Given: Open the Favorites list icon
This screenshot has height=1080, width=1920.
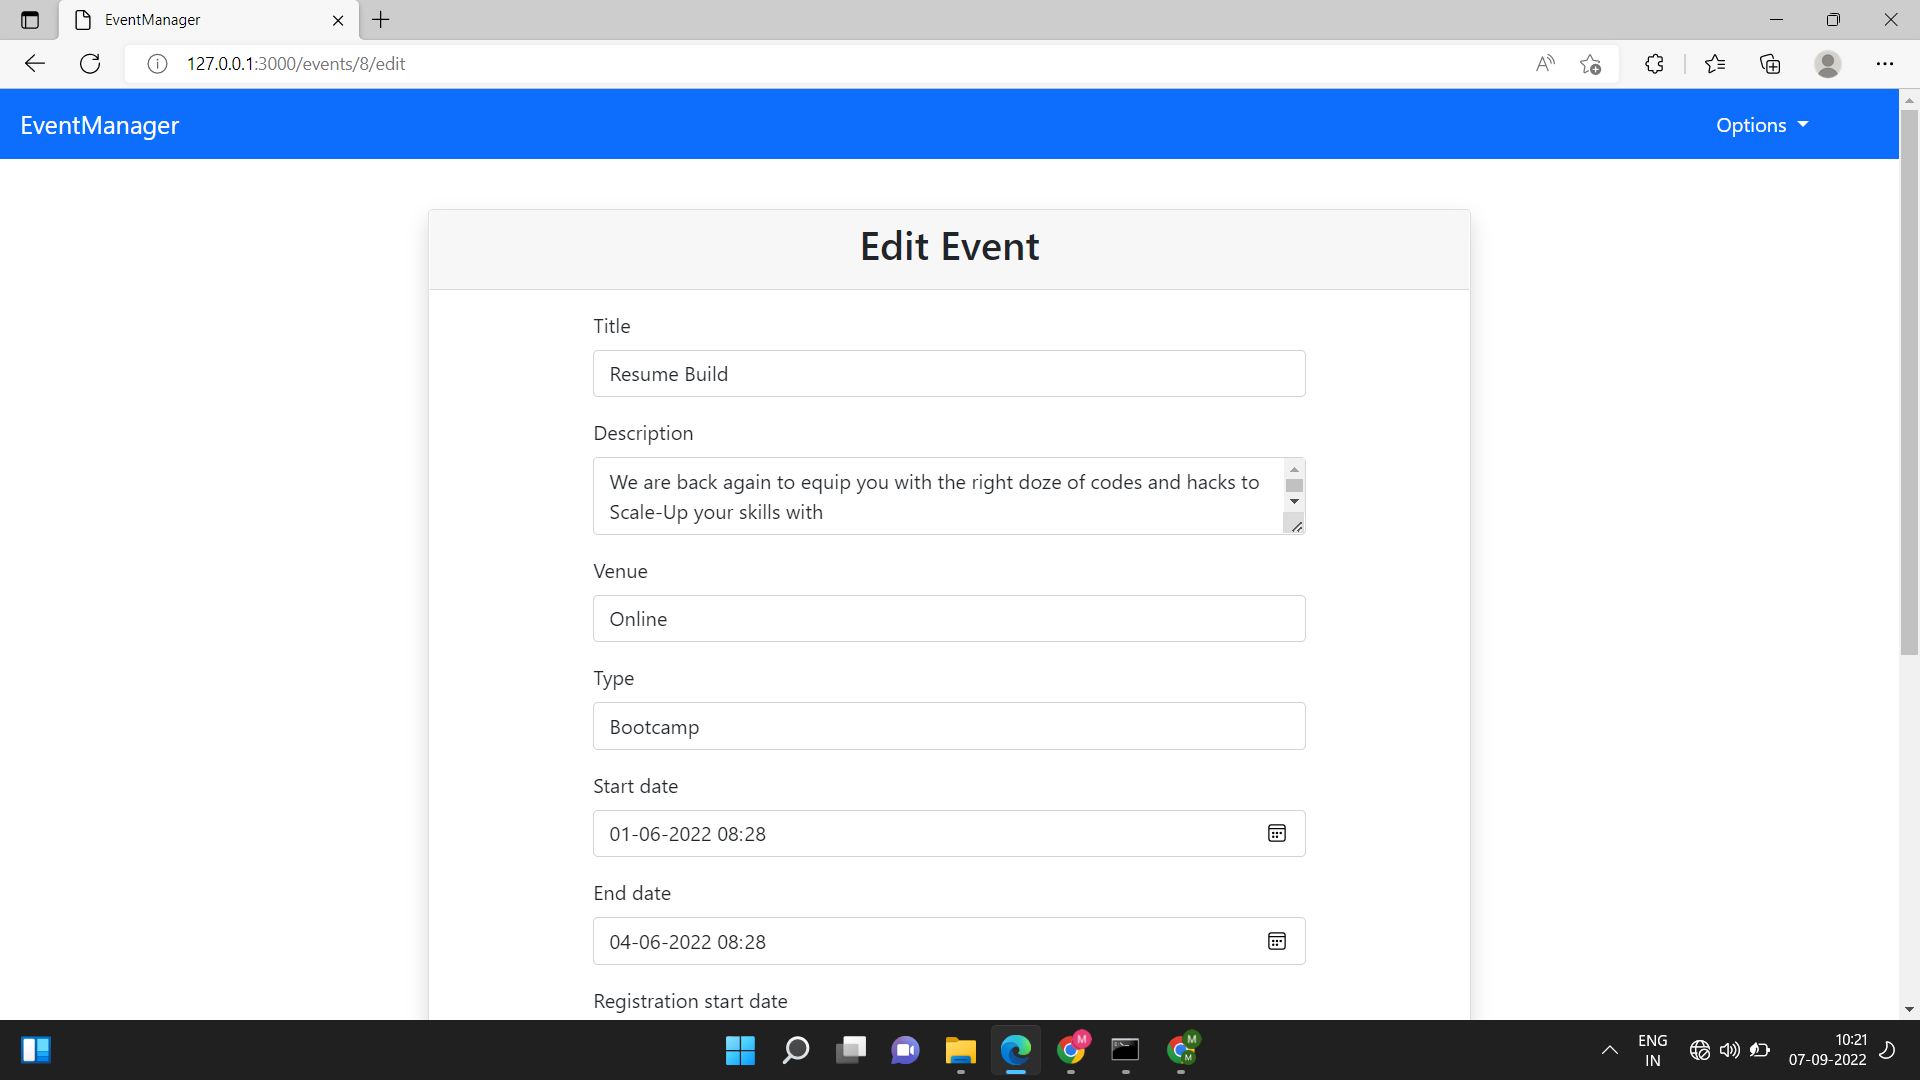Looking at the screenshot, I should [x=1715, y=64].
